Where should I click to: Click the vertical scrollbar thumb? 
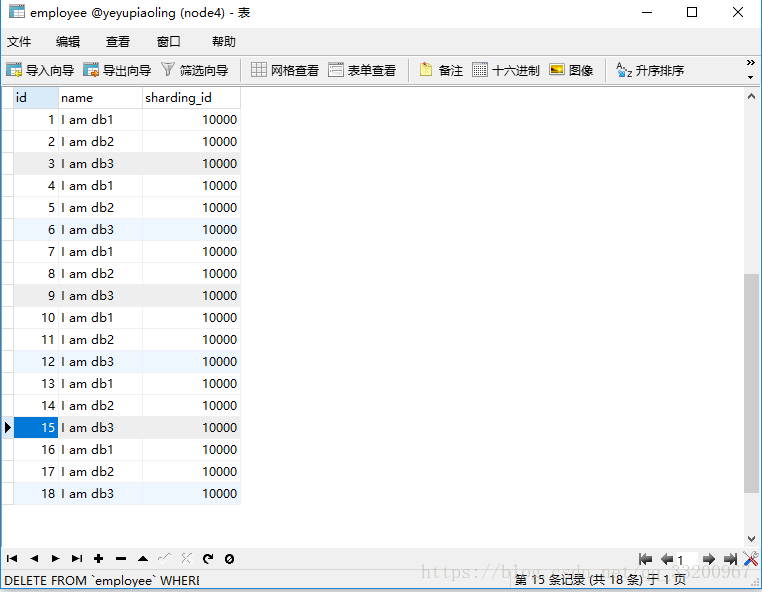click(751, 383)
